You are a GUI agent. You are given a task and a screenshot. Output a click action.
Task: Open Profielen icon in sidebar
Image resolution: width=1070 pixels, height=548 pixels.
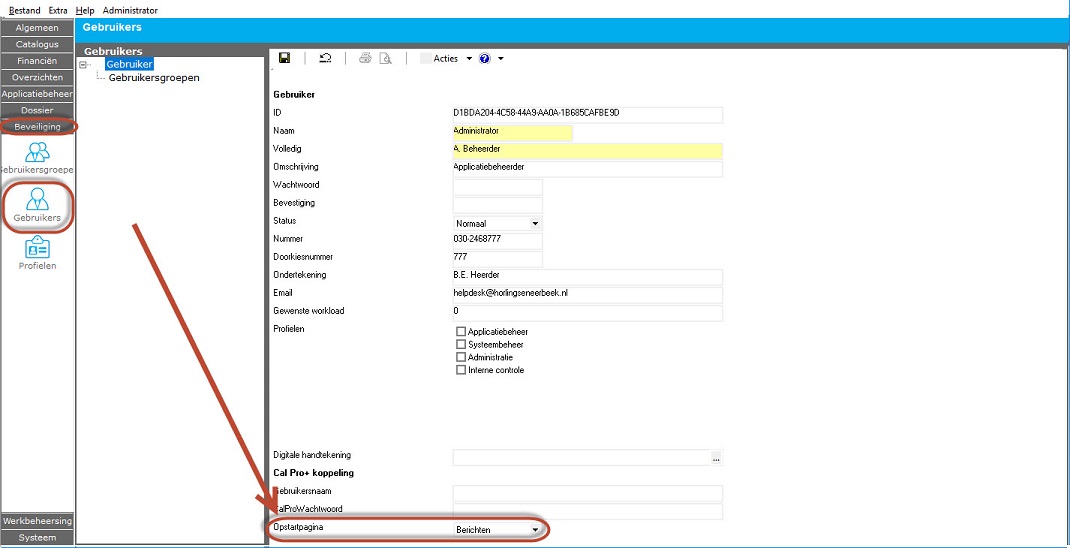pos(38,252)
